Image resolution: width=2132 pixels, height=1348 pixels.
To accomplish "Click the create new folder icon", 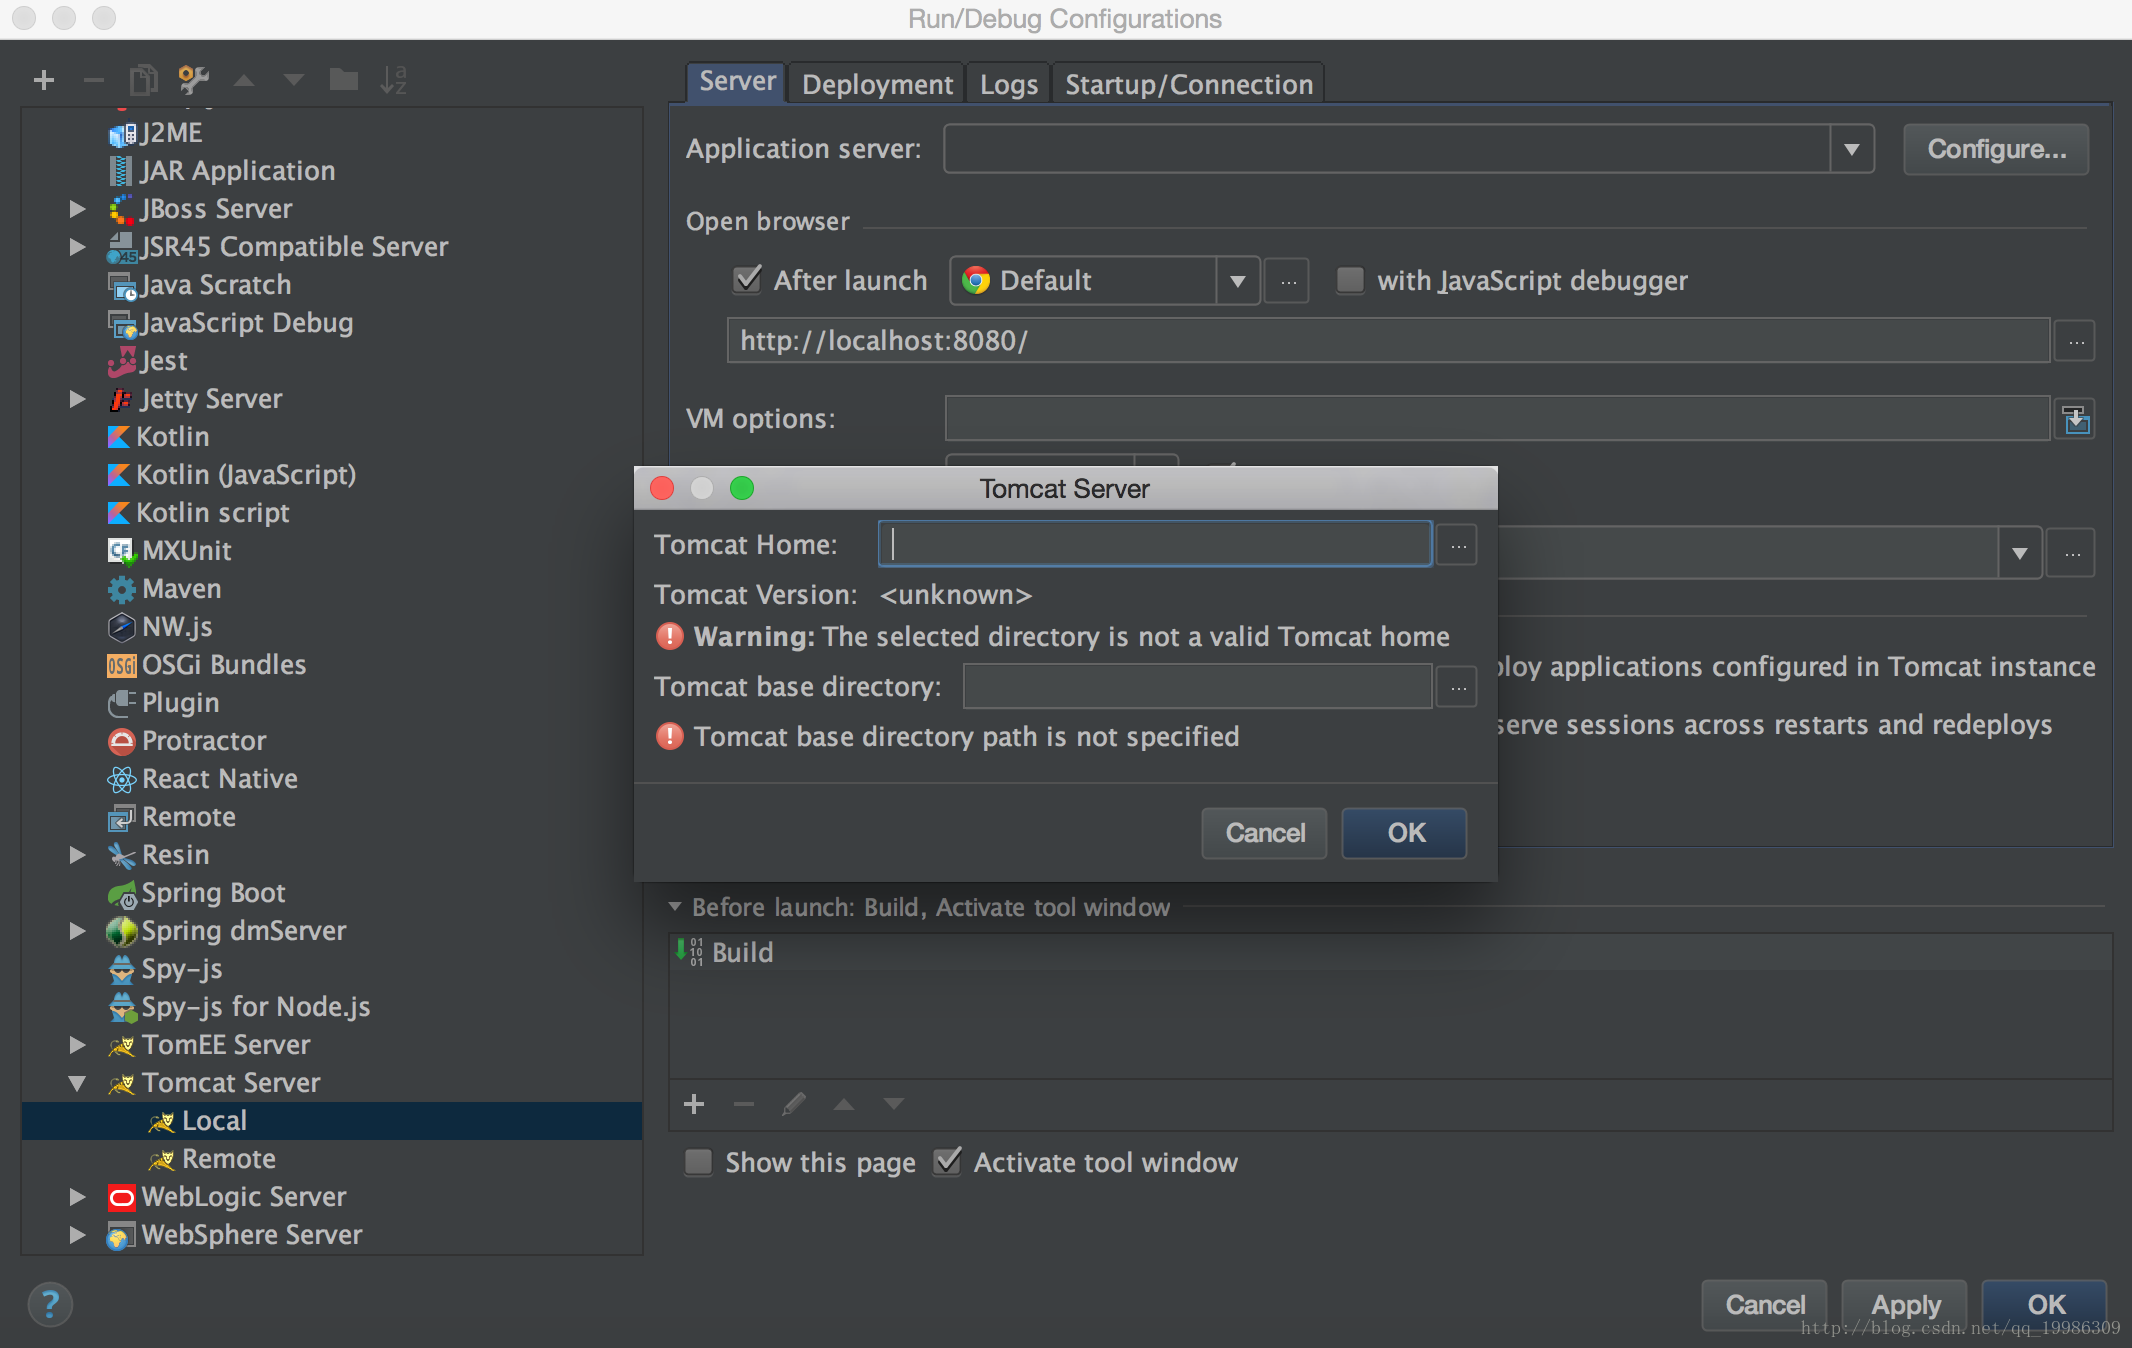I will pyautogui.click(x=343, y=80).
